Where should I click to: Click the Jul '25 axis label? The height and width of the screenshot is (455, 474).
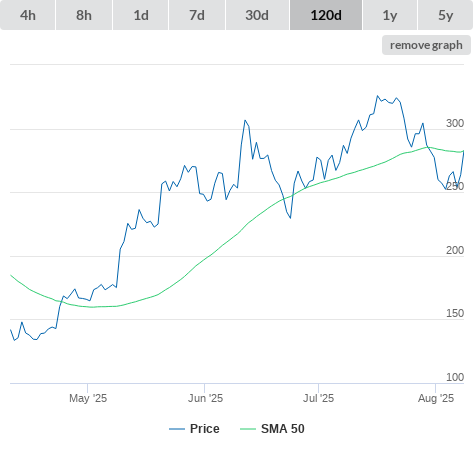(x=318, y=398)
